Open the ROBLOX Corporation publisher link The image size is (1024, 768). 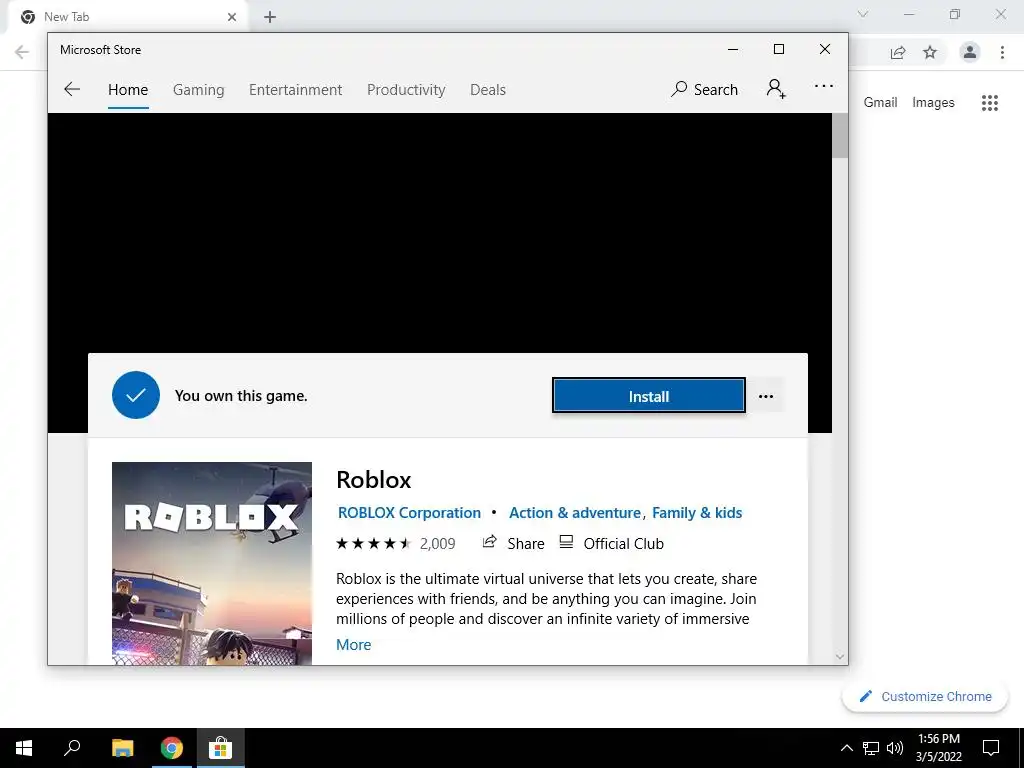pos(409,513)
